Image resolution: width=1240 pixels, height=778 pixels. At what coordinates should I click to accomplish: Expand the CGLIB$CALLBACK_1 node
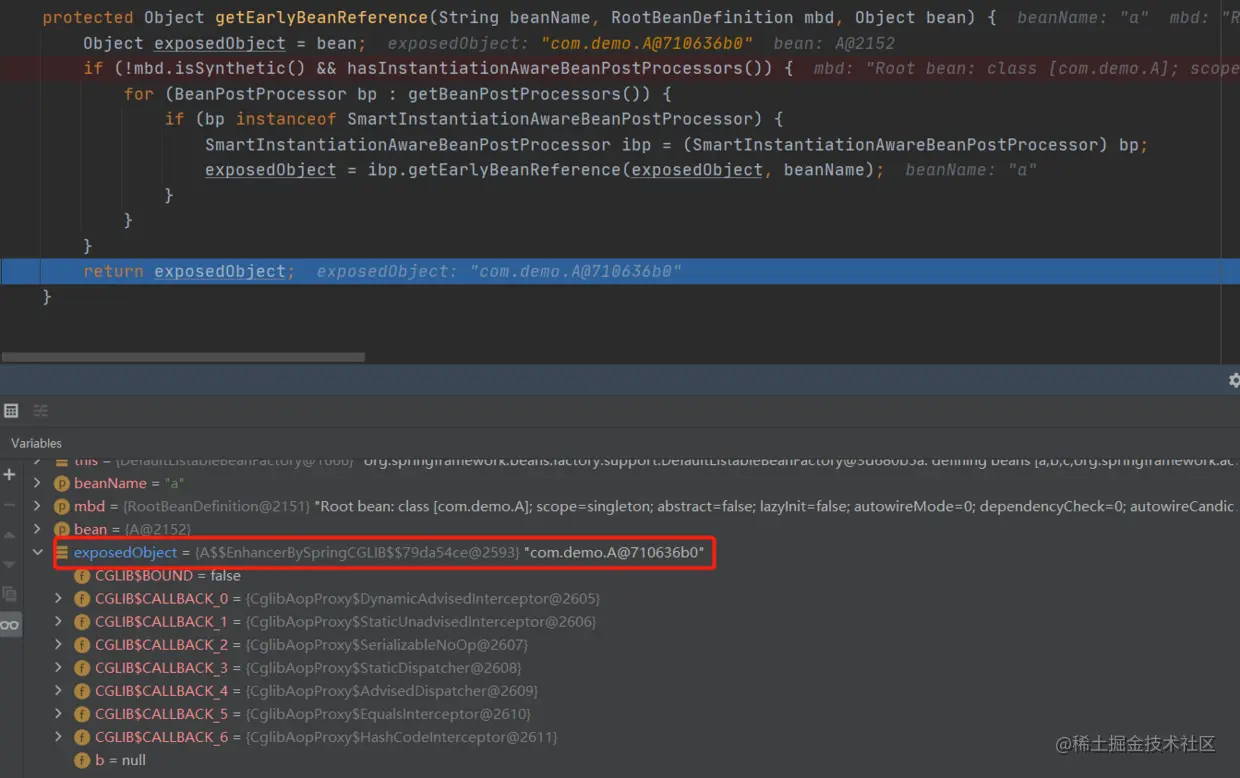[58, 622]
